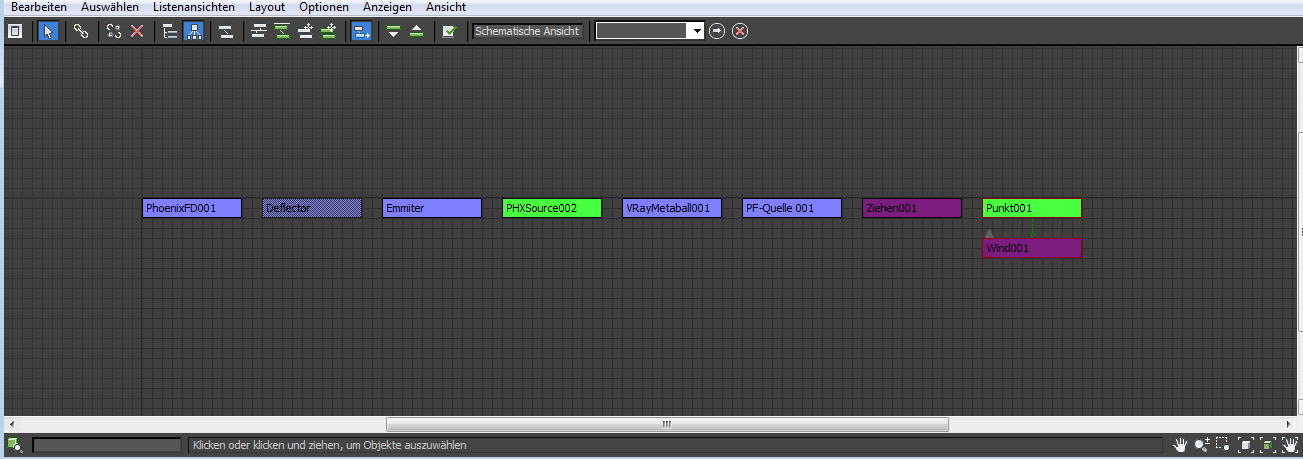Open the Anzeigen menu
The height and width of the screenshot is (459, 1303).
(387, 7)
